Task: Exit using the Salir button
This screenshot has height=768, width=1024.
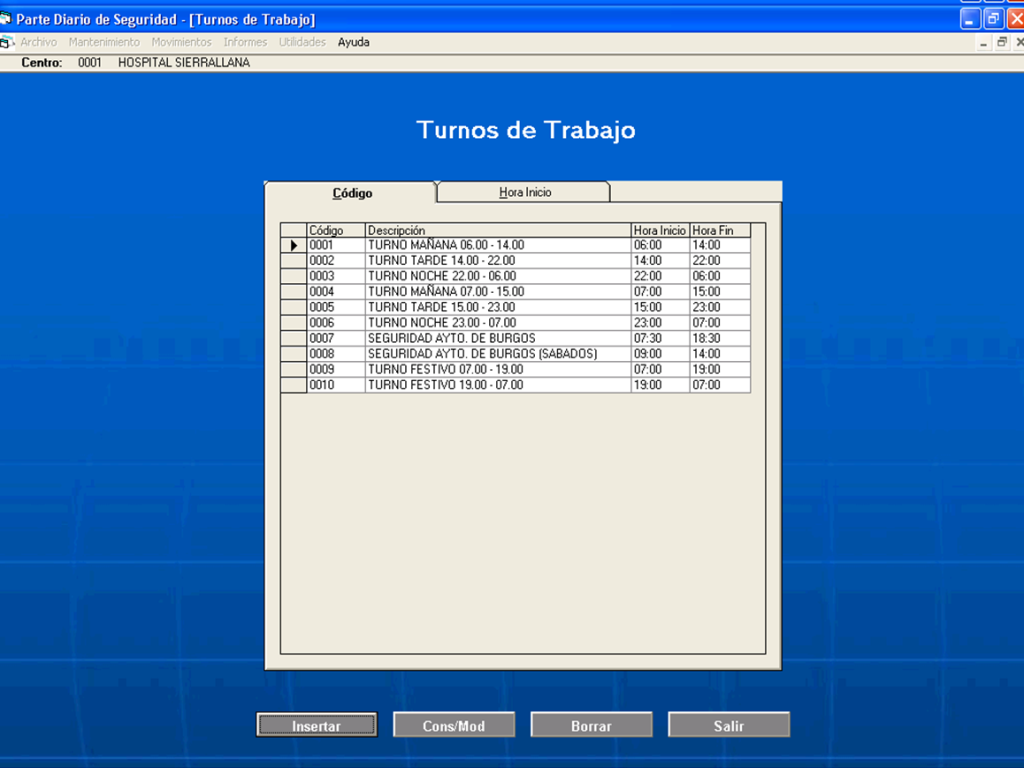Action: (728, 726)
